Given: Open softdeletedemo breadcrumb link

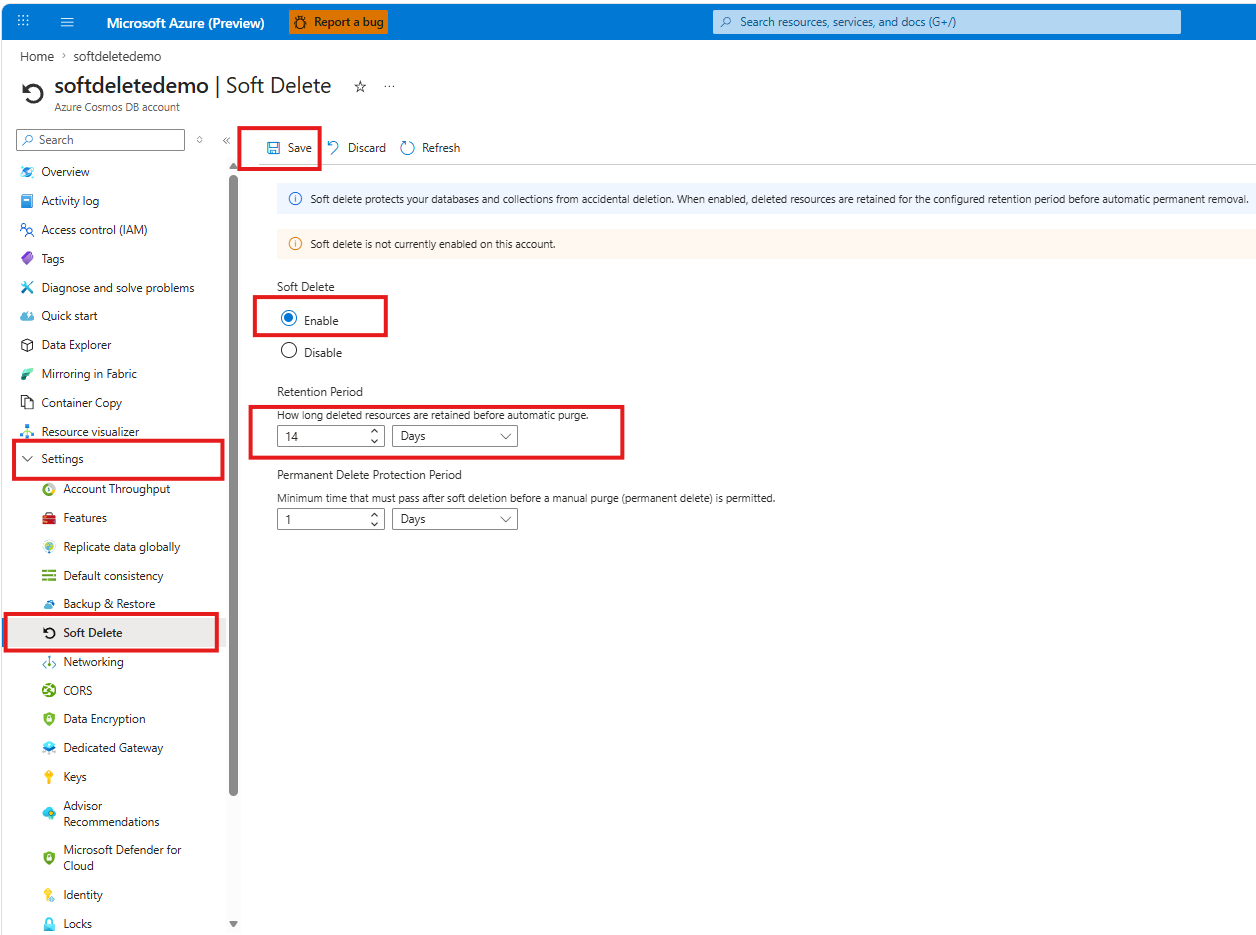Looking at the screenshot, I should pos(117,57).
